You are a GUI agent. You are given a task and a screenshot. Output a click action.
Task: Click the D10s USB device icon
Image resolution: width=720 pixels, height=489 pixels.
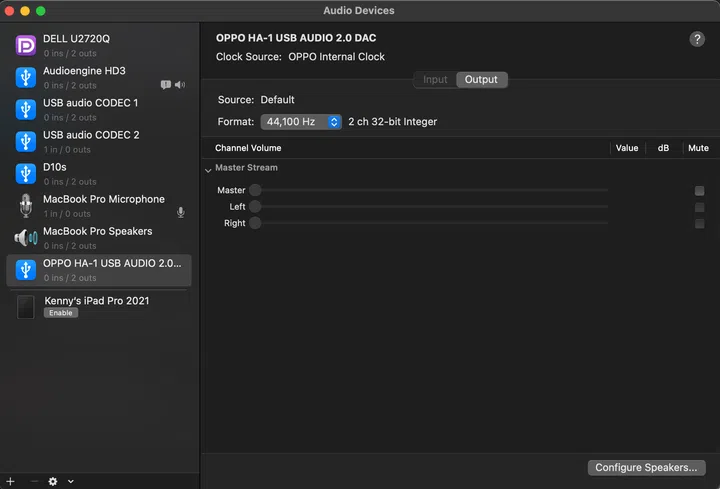tap(26, 174)
